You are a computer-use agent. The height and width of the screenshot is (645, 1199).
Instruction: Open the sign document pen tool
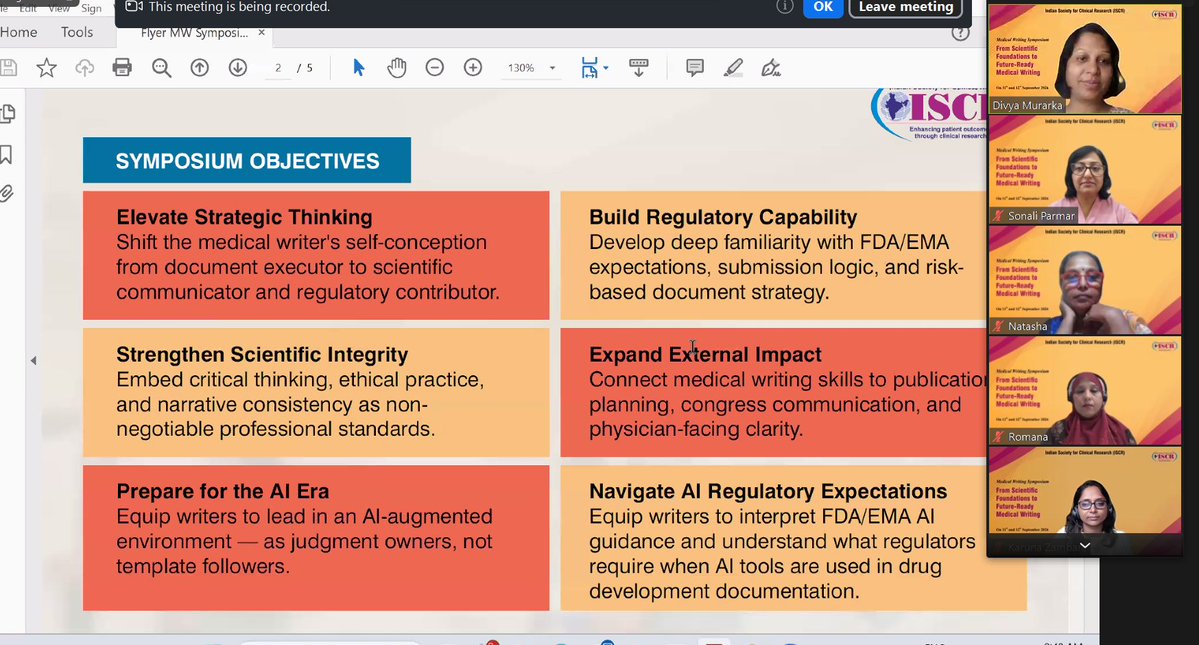(771, 68)
